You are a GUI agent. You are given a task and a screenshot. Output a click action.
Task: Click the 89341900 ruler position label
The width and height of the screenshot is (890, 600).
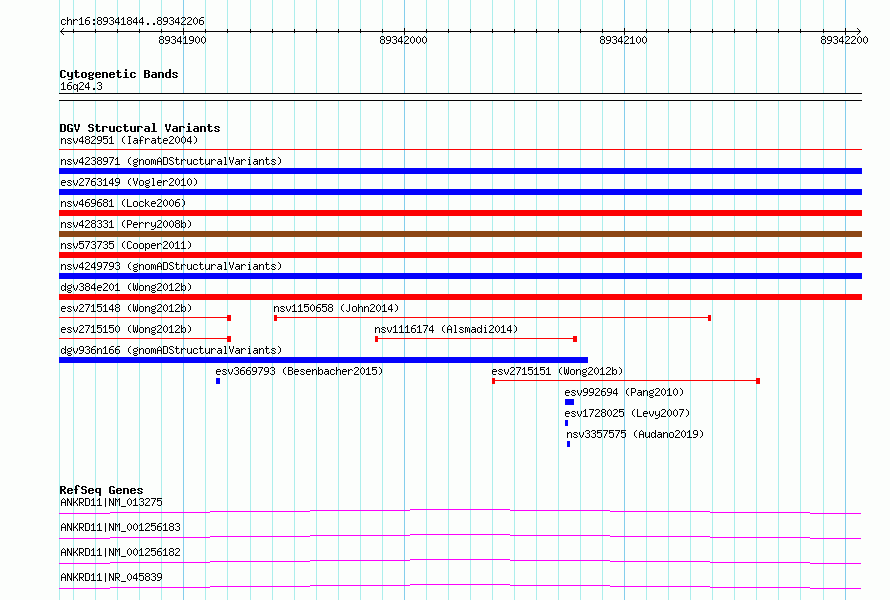coord(182,40)
